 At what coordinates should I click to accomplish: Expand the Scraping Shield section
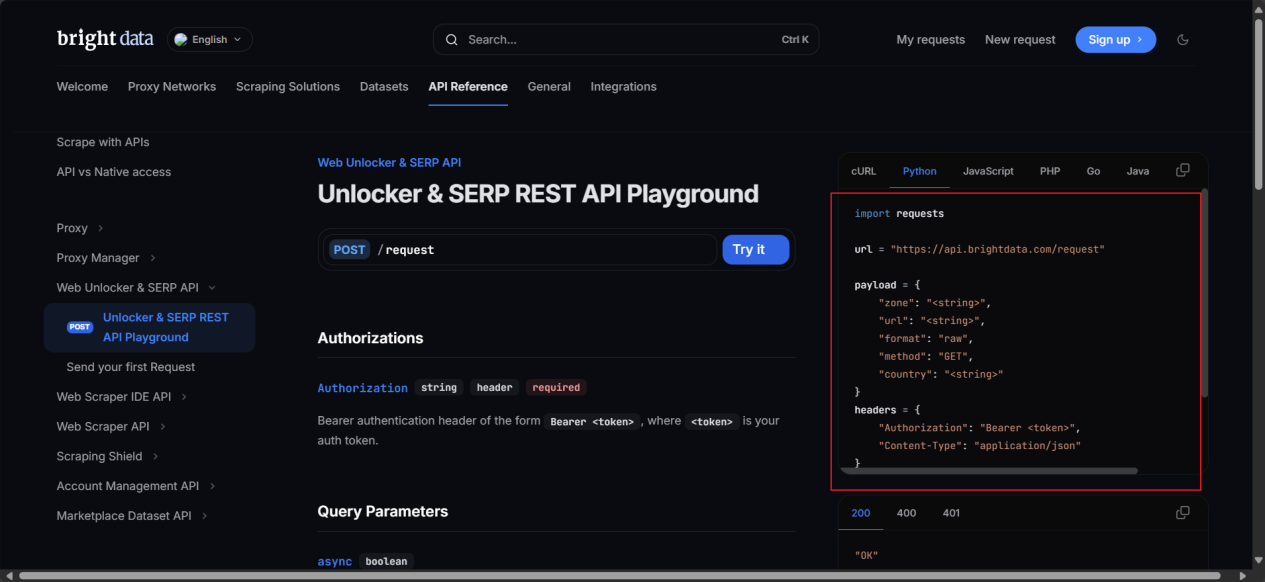click(108, 457)
